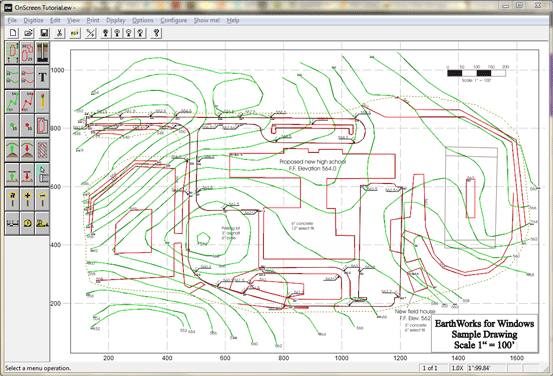The image size is (553, 376).
Task: Click the yellow bulldozer calculate icon
Action: 42,223
